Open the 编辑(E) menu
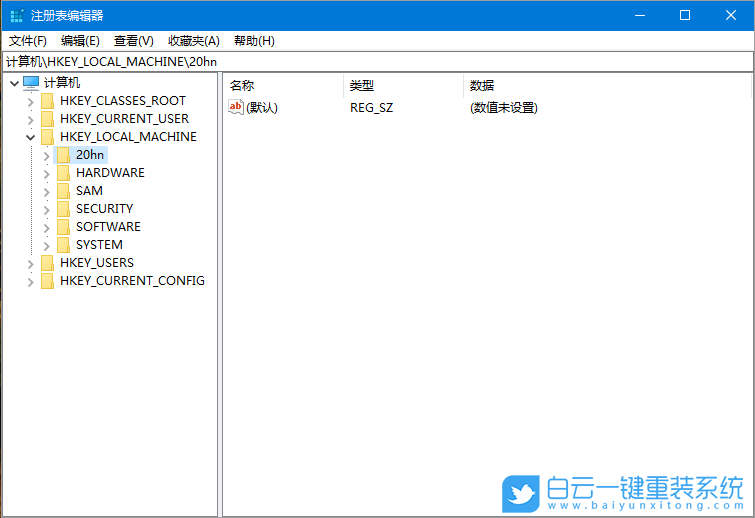The height and width of the screenshot is (518, 755). pyautogui.click(x=80, y=41)
